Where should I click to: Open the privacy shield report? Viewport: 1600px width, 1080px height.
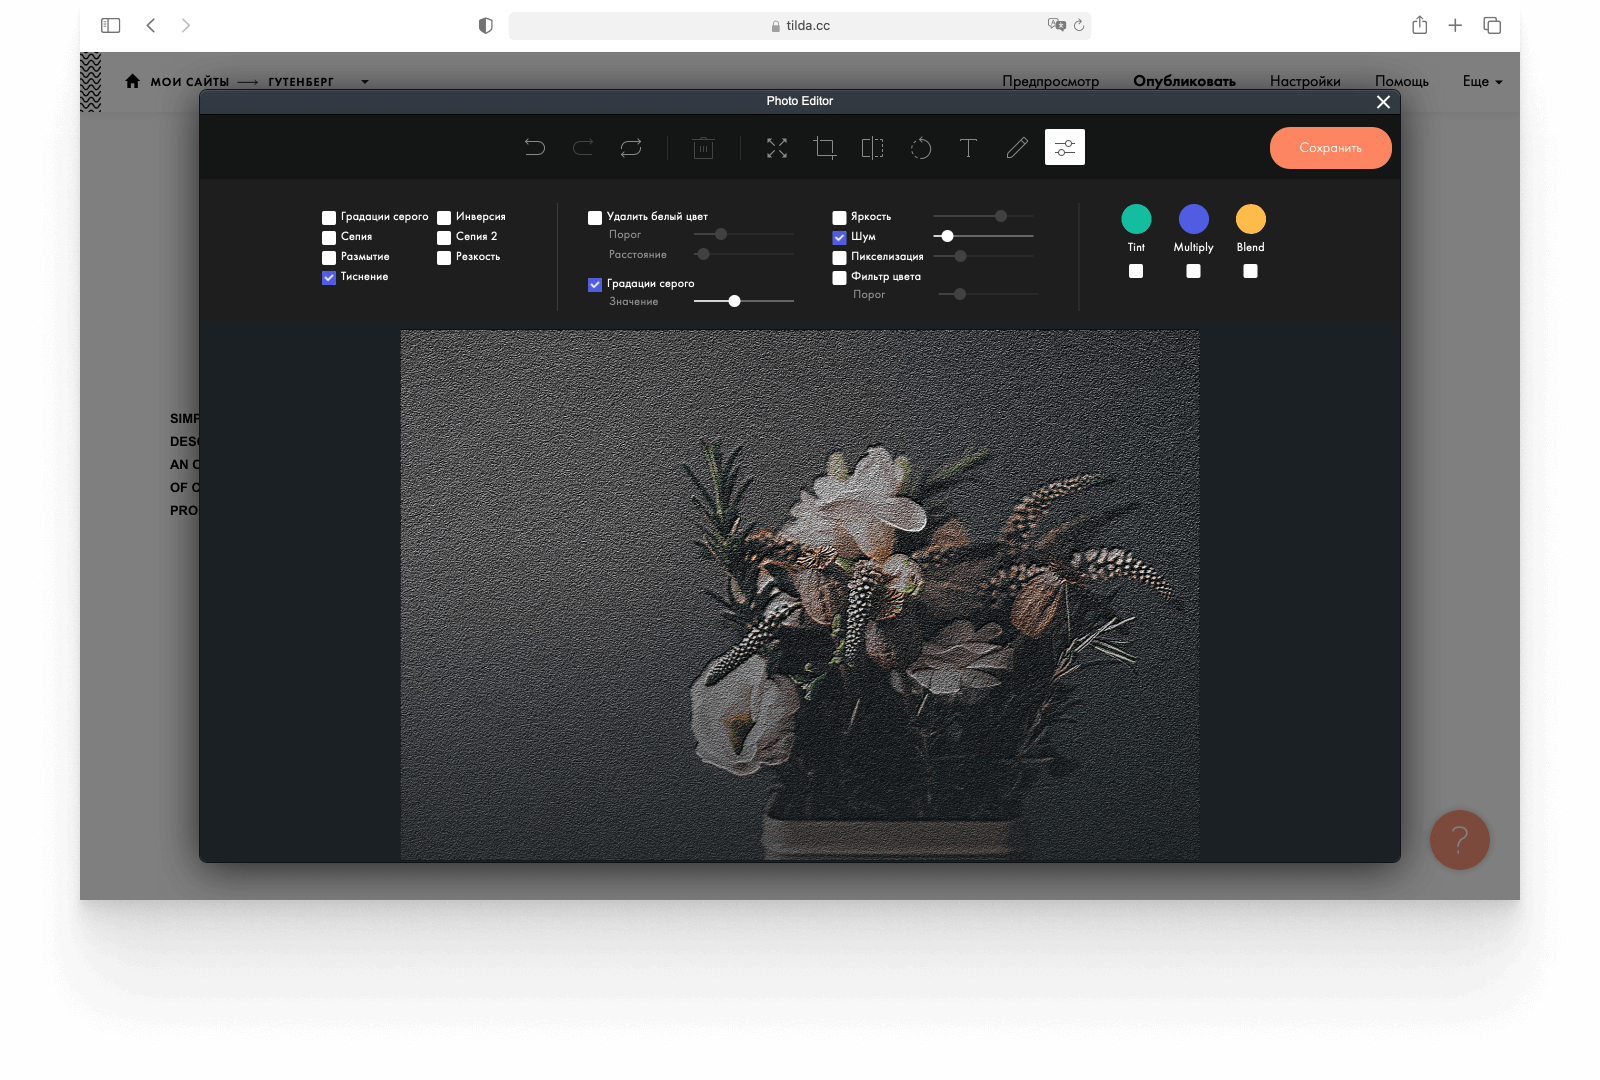tap(486, 25)
